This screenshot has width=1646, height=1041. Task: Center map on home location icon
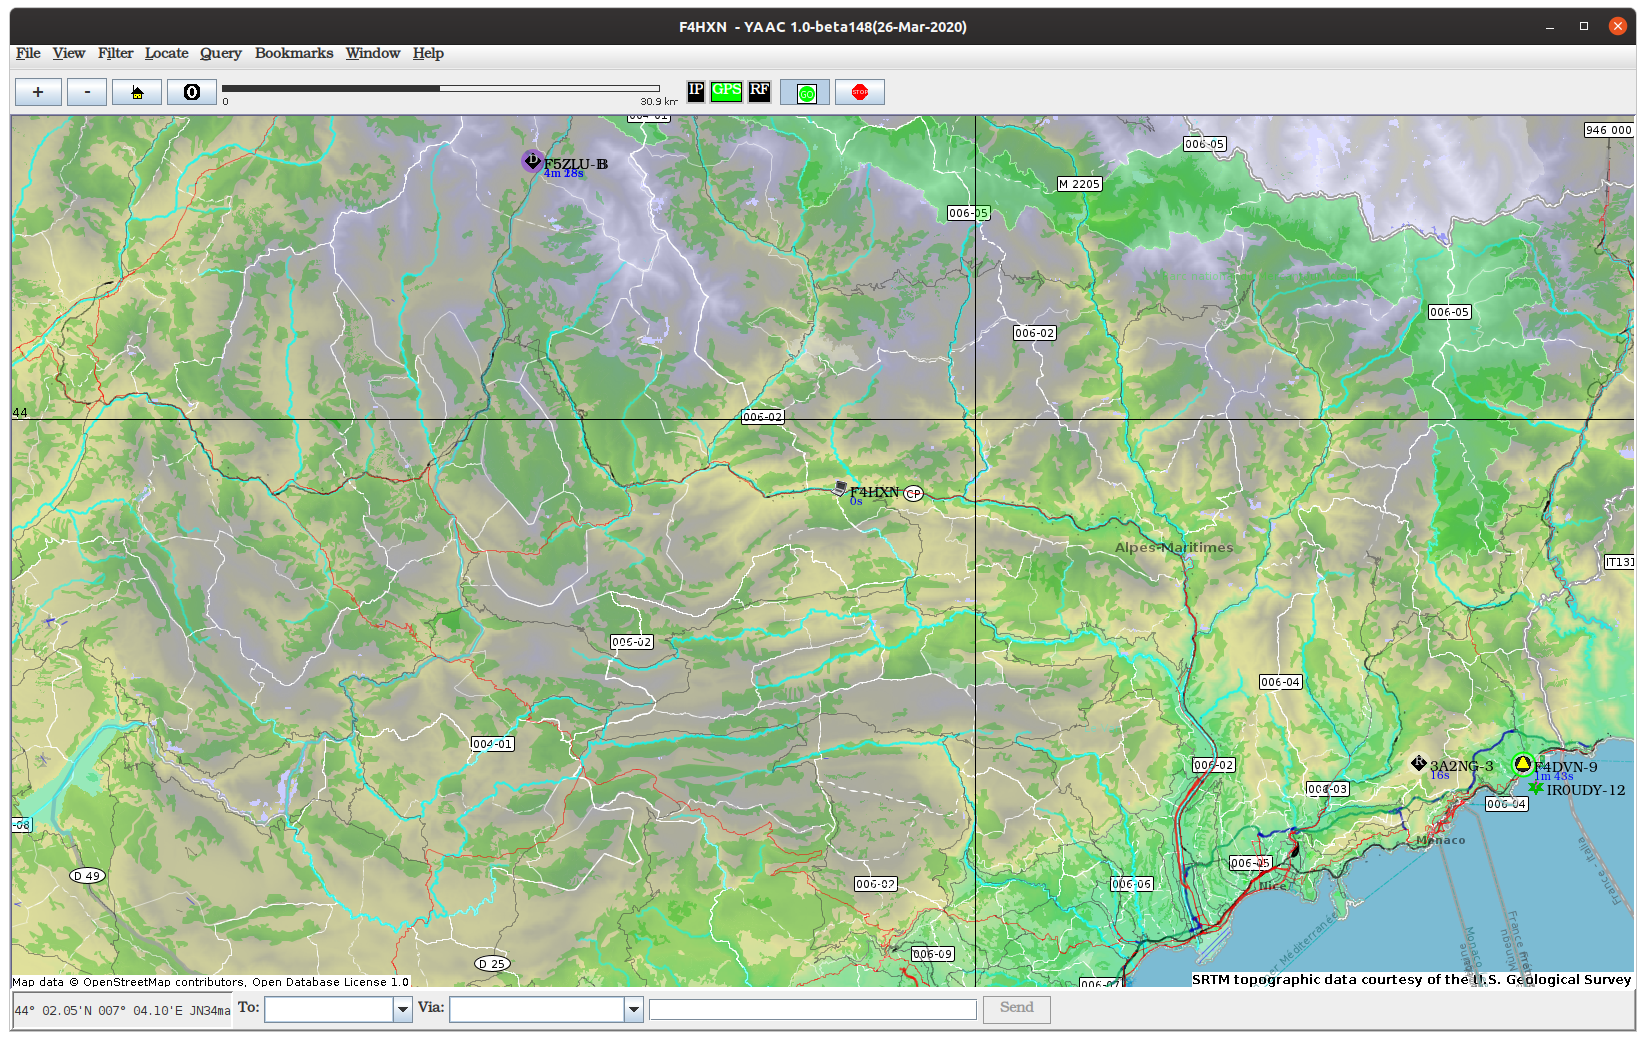(x=137, y=92)
